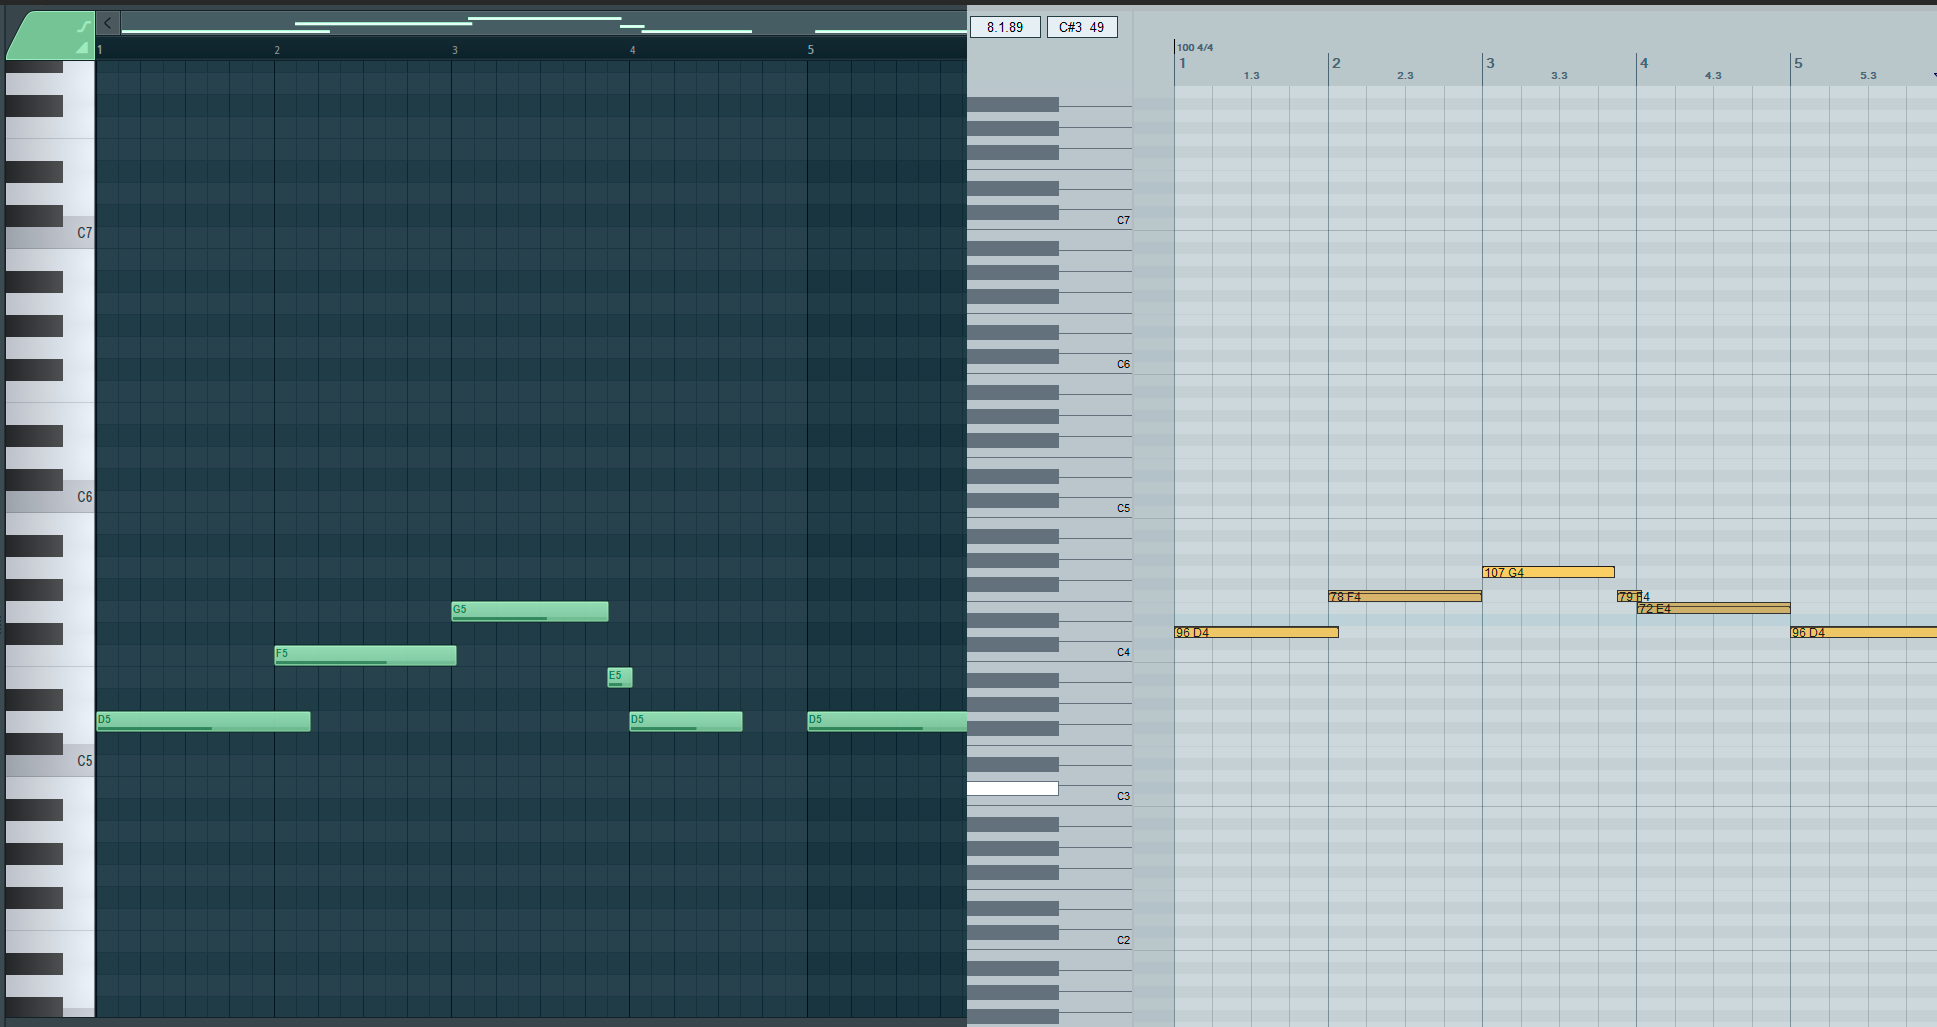1937x1027 pixels.
Task: Set cursor at 2.3 on the right ruler
Action: pos(1405,76)
